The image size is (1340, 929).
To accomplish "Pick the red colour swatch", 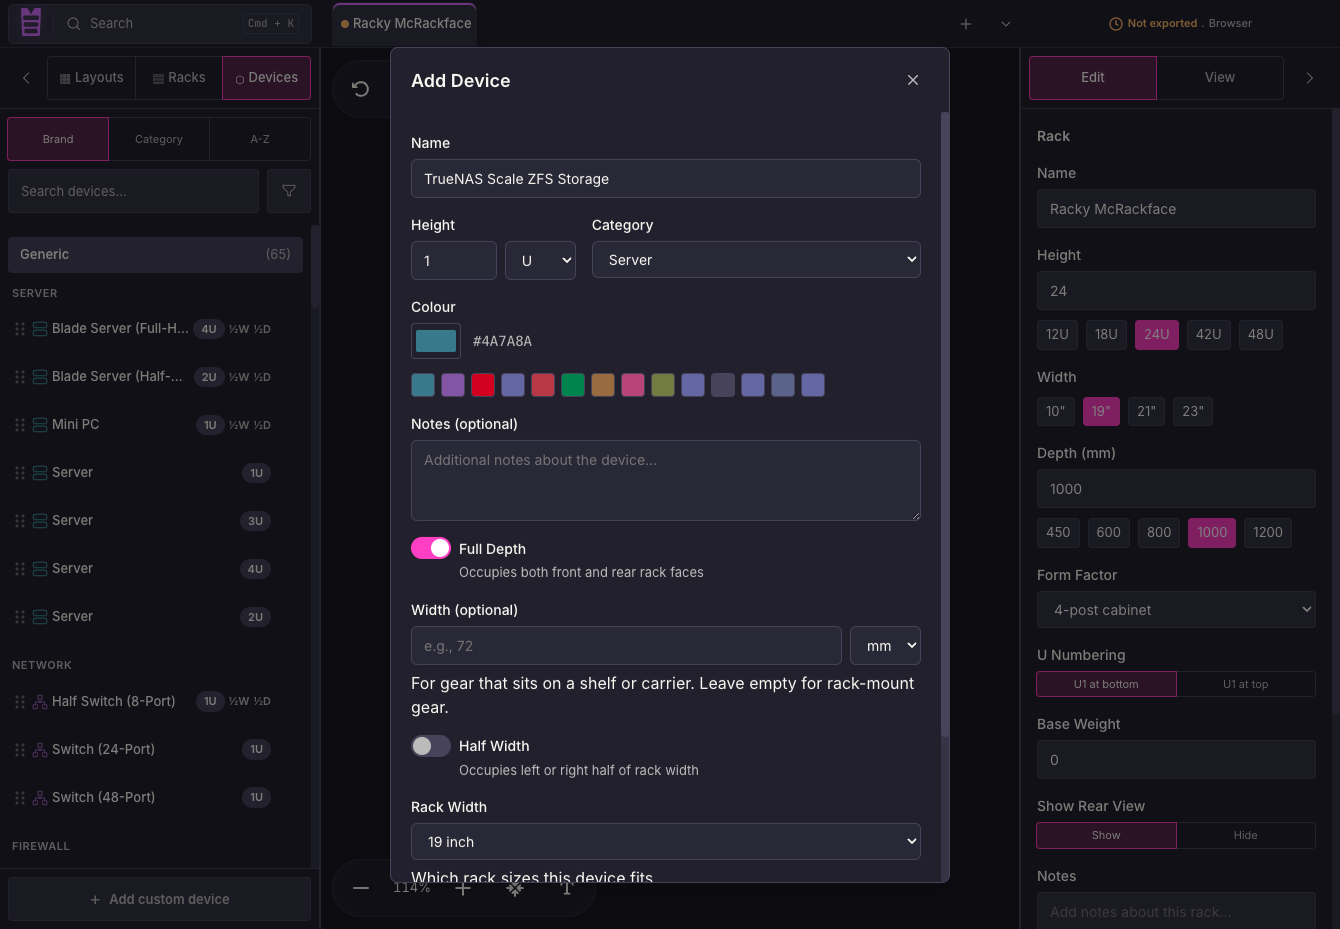I will point(483,385).
